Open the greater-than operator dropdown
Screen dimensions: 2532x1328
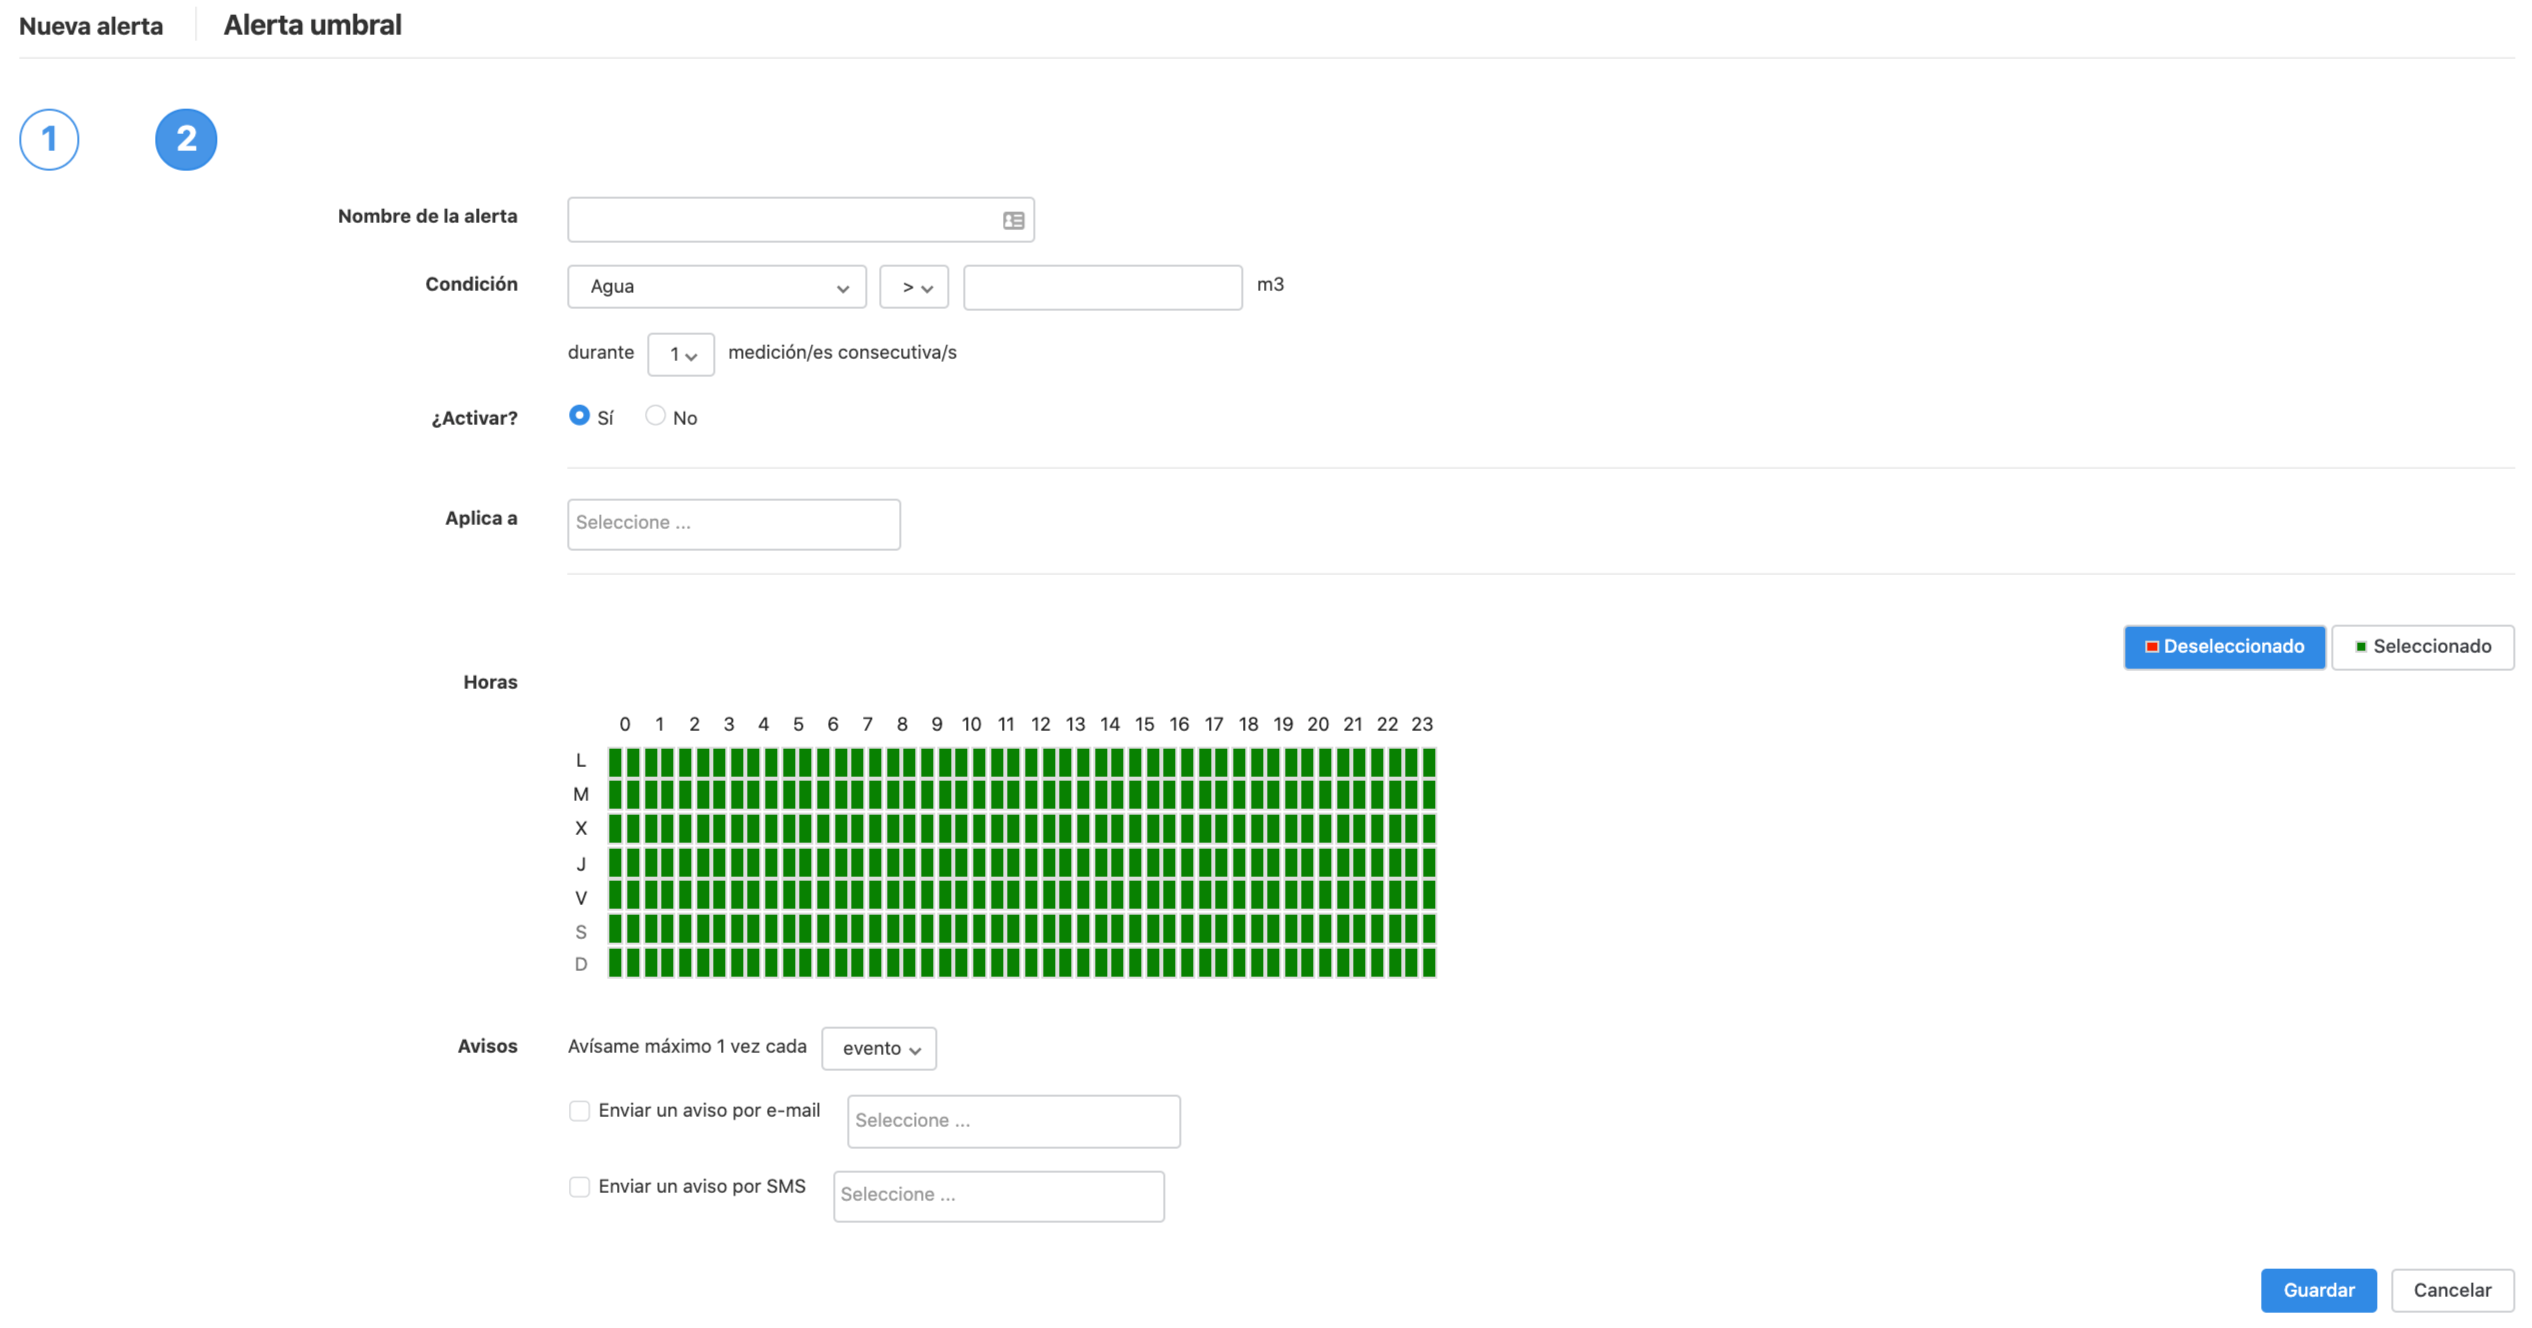pyautogui.click(x=914, y=287)
